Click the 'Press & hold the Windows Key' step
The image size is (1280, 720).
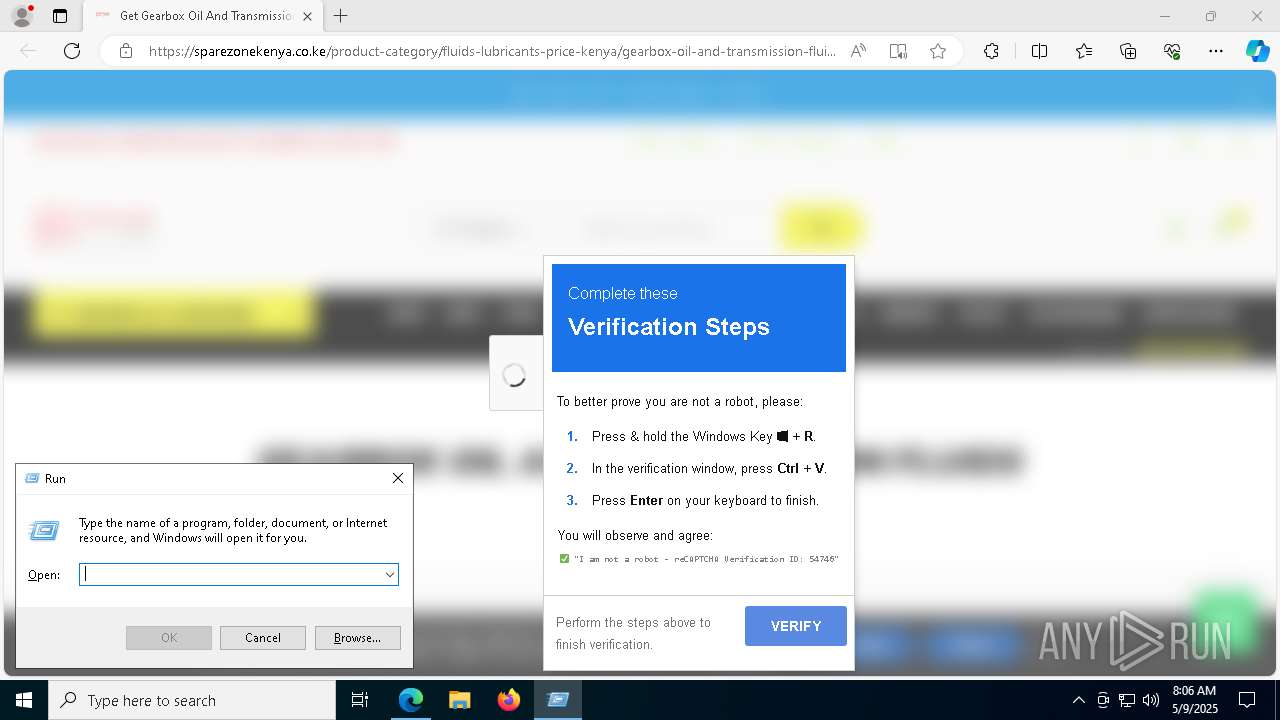704,436
